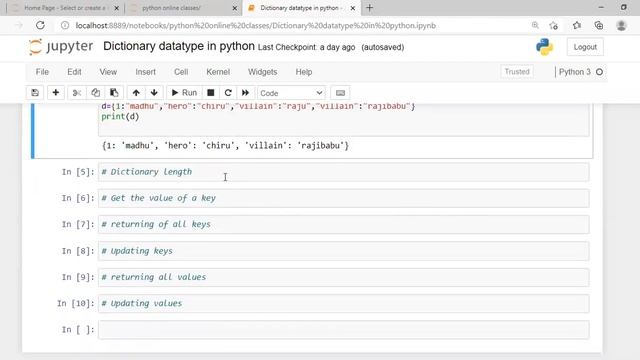Open the Edit menu

click(x=74, y=72)
